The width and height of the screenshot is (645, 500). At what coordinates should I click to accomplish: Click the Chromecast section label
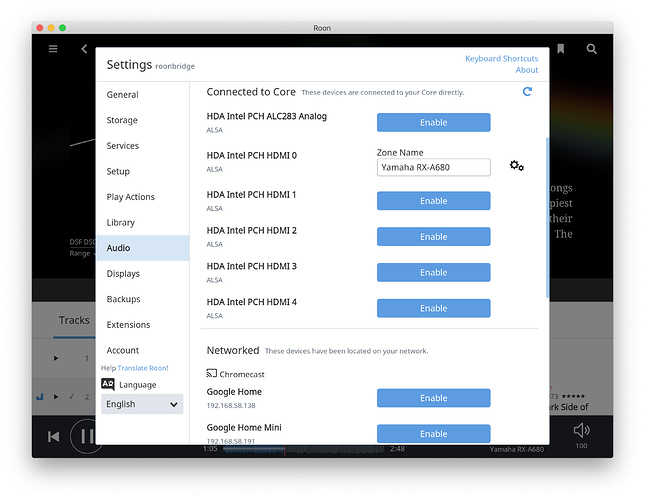tap(242, 374)
